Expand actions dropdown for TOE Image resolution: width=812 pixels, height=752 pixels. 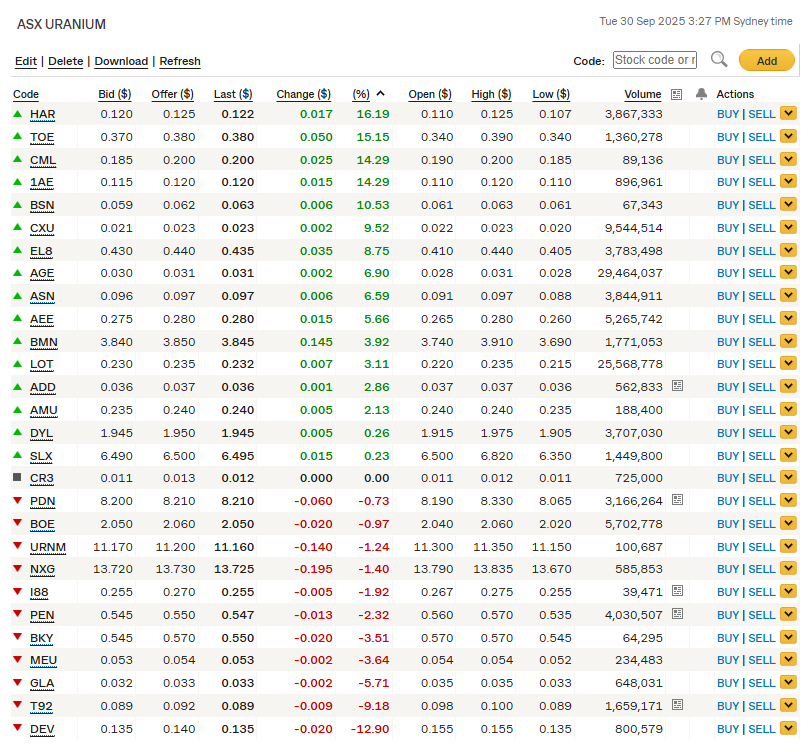788,136
